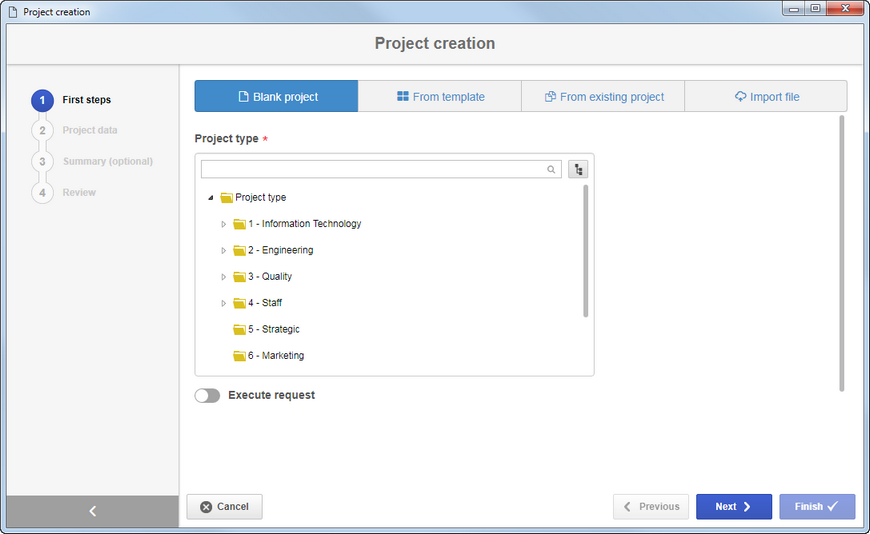Click the tree hierarchy view icon
Viewport: 870px width, 534px height.
[x=578, y=169]
